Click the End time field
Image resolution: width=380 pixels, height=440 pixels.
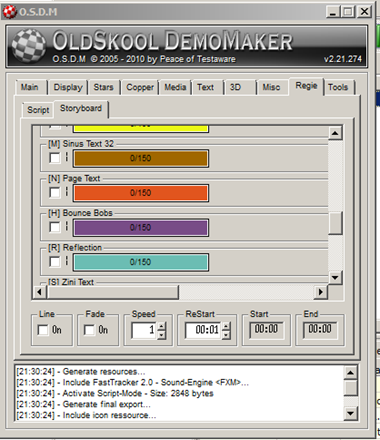(320, 330)
